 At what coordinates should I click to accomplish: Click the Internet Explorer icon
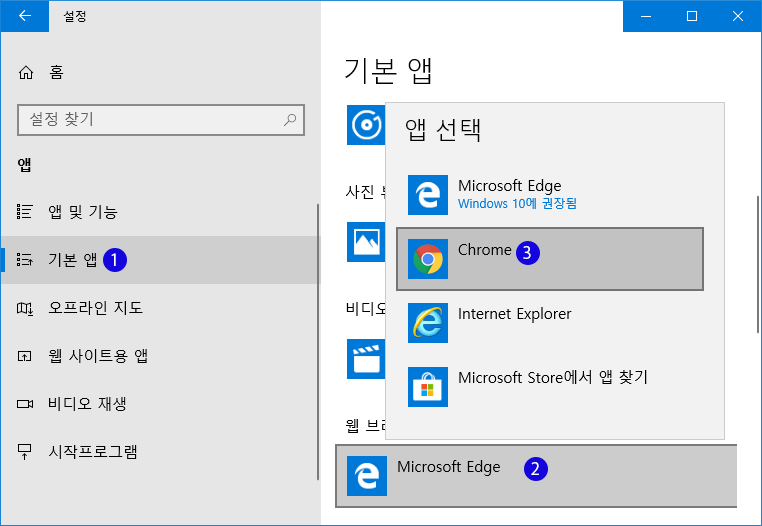coord(428,323)
